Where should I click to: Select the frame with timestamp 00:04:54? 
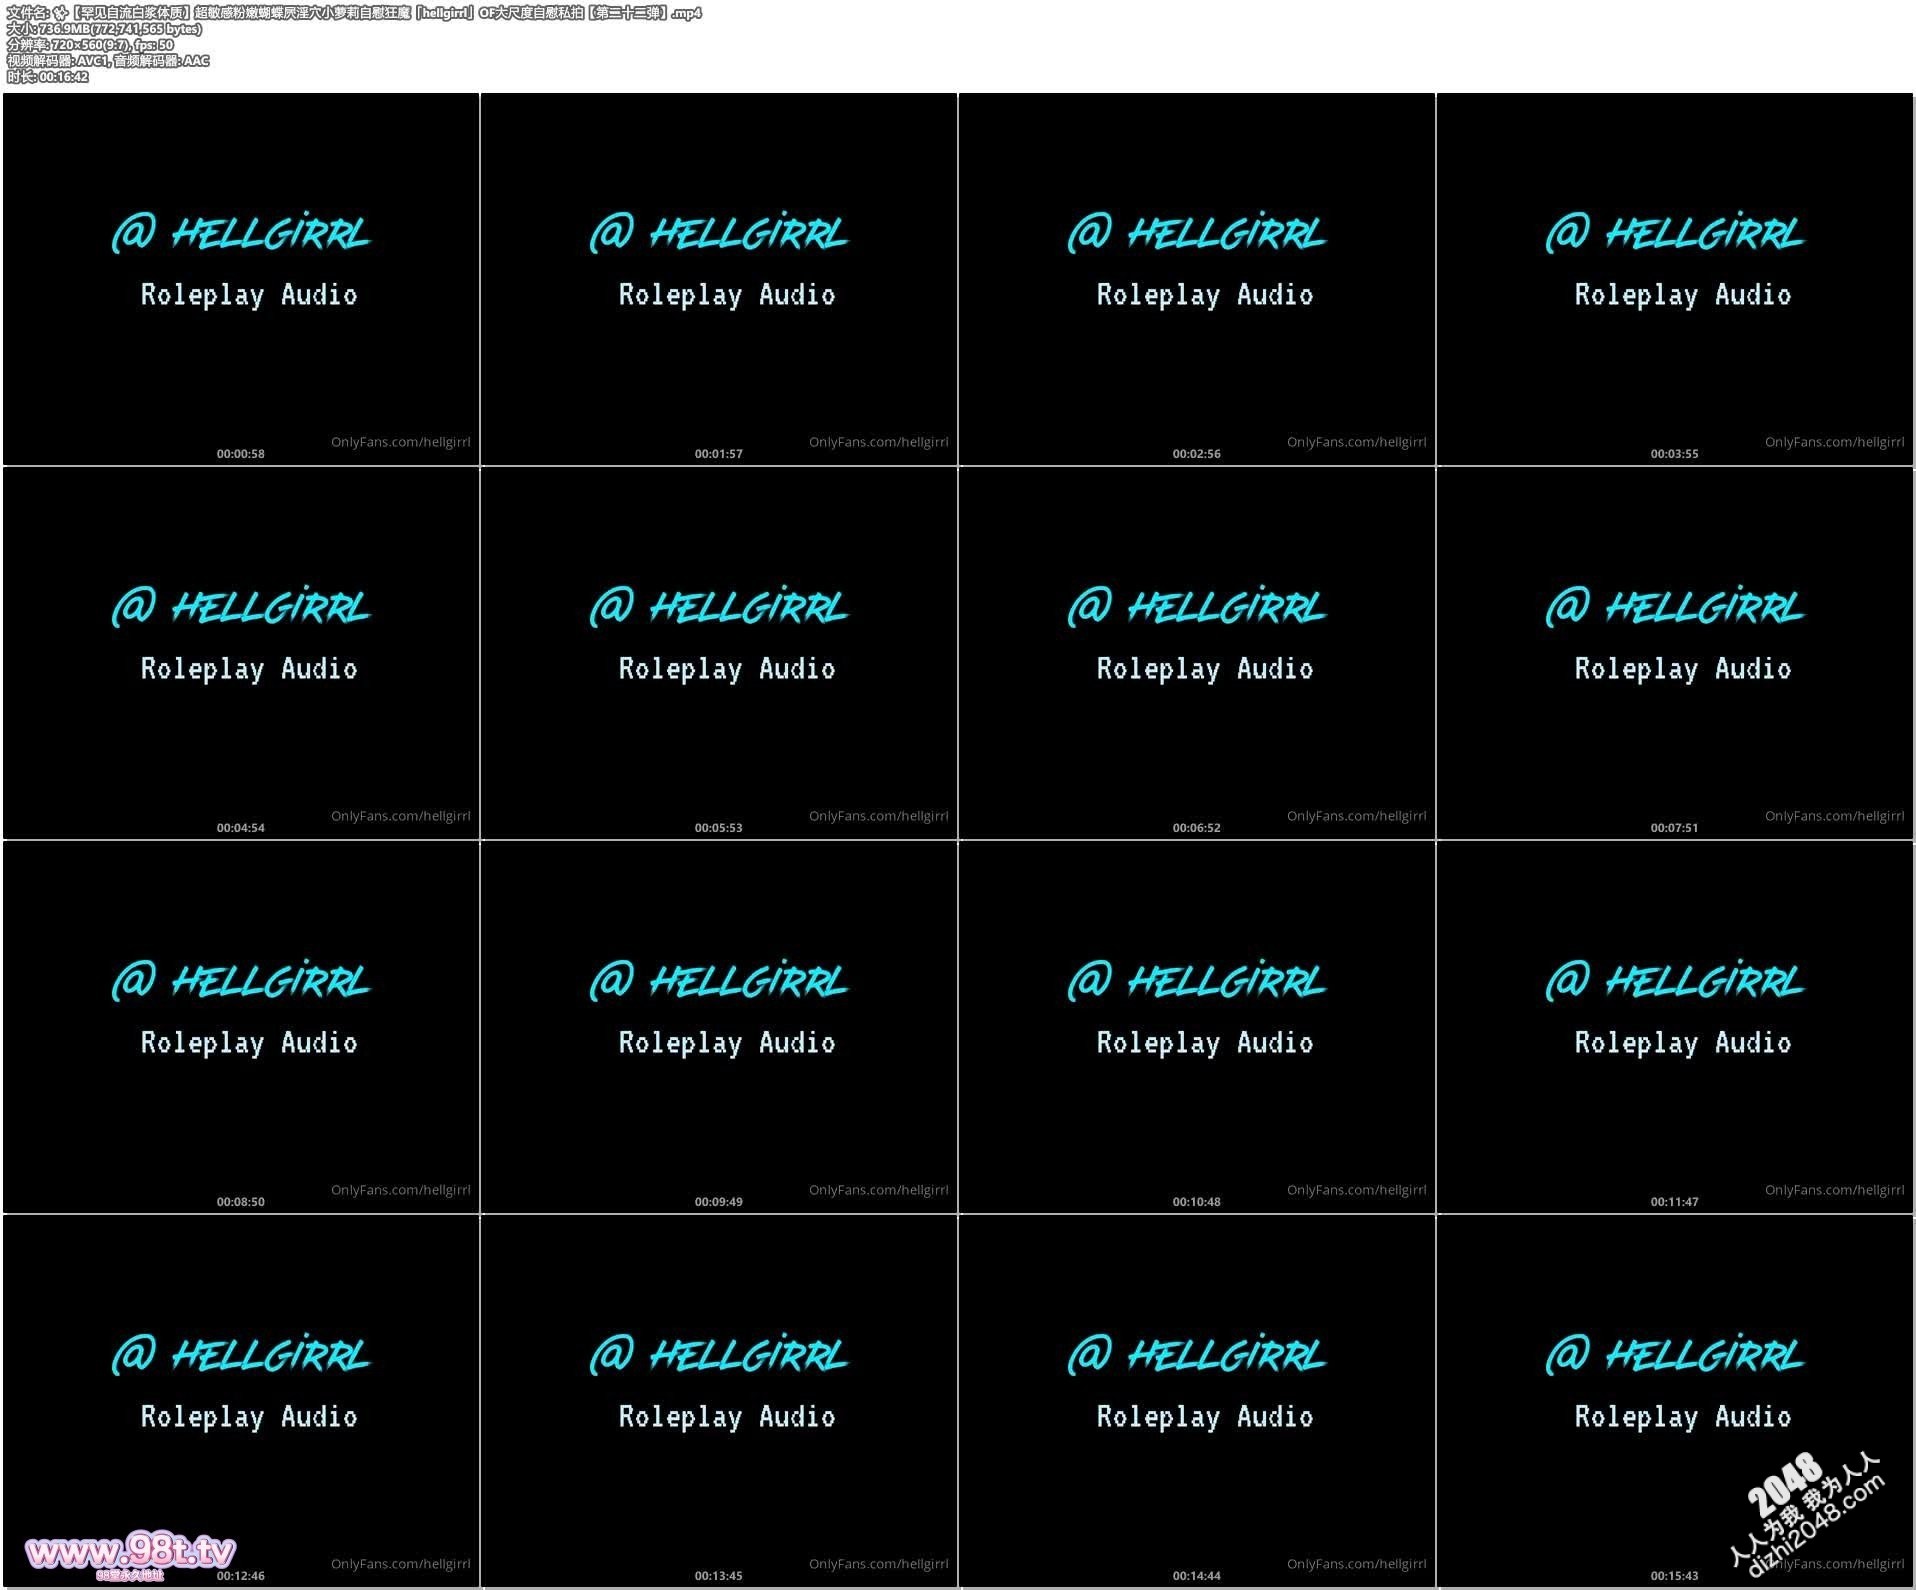(x=241, y=653)
